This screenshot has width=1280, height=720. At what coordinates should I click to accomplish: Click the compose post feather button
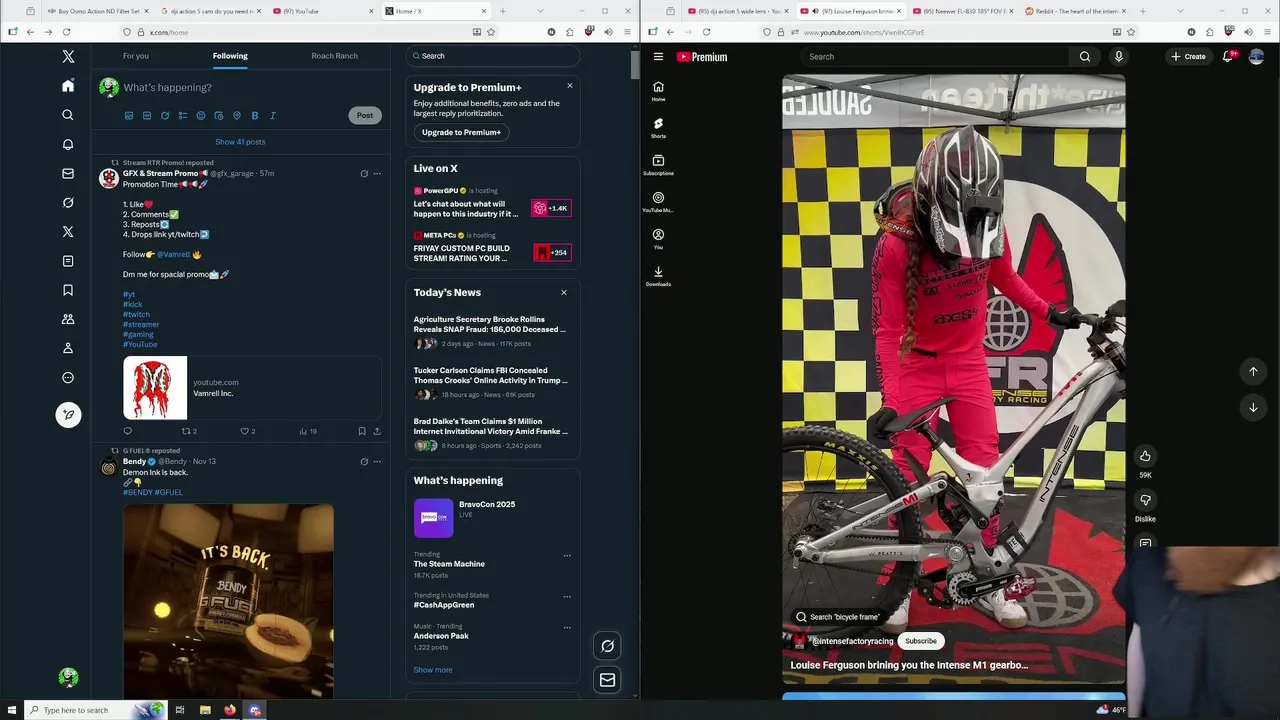68,414
